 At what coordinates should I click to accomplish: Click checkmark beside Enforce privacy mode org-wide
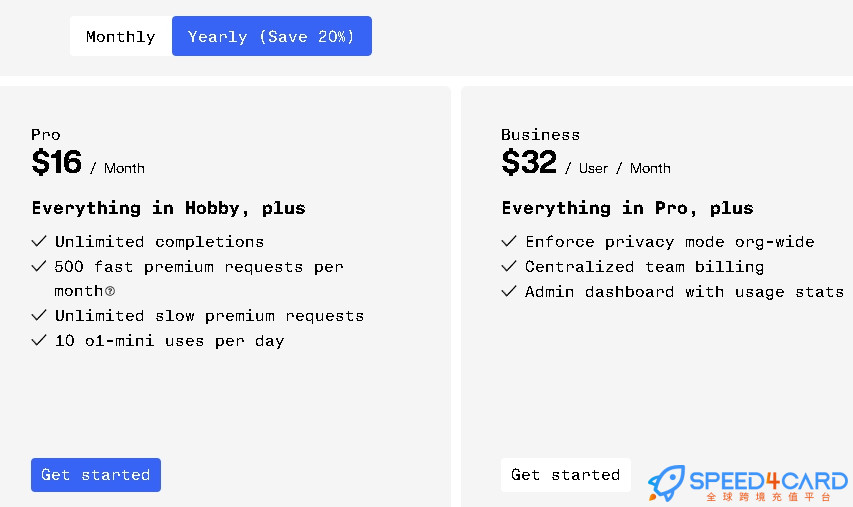pos(509,241)
